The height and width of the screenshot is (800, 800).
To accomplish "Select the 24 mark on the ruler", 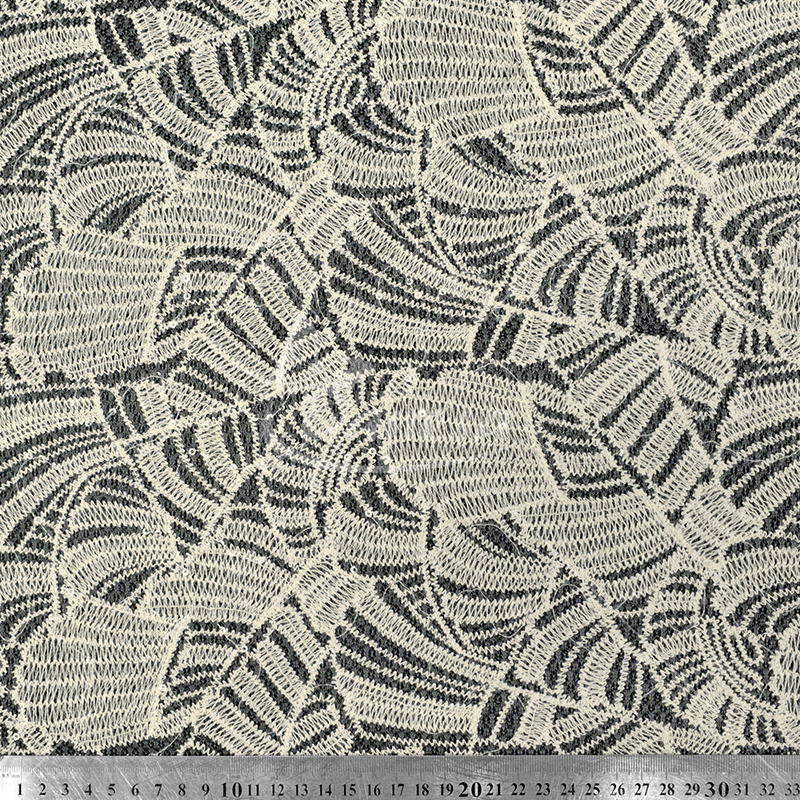I will tap(568, 788).
